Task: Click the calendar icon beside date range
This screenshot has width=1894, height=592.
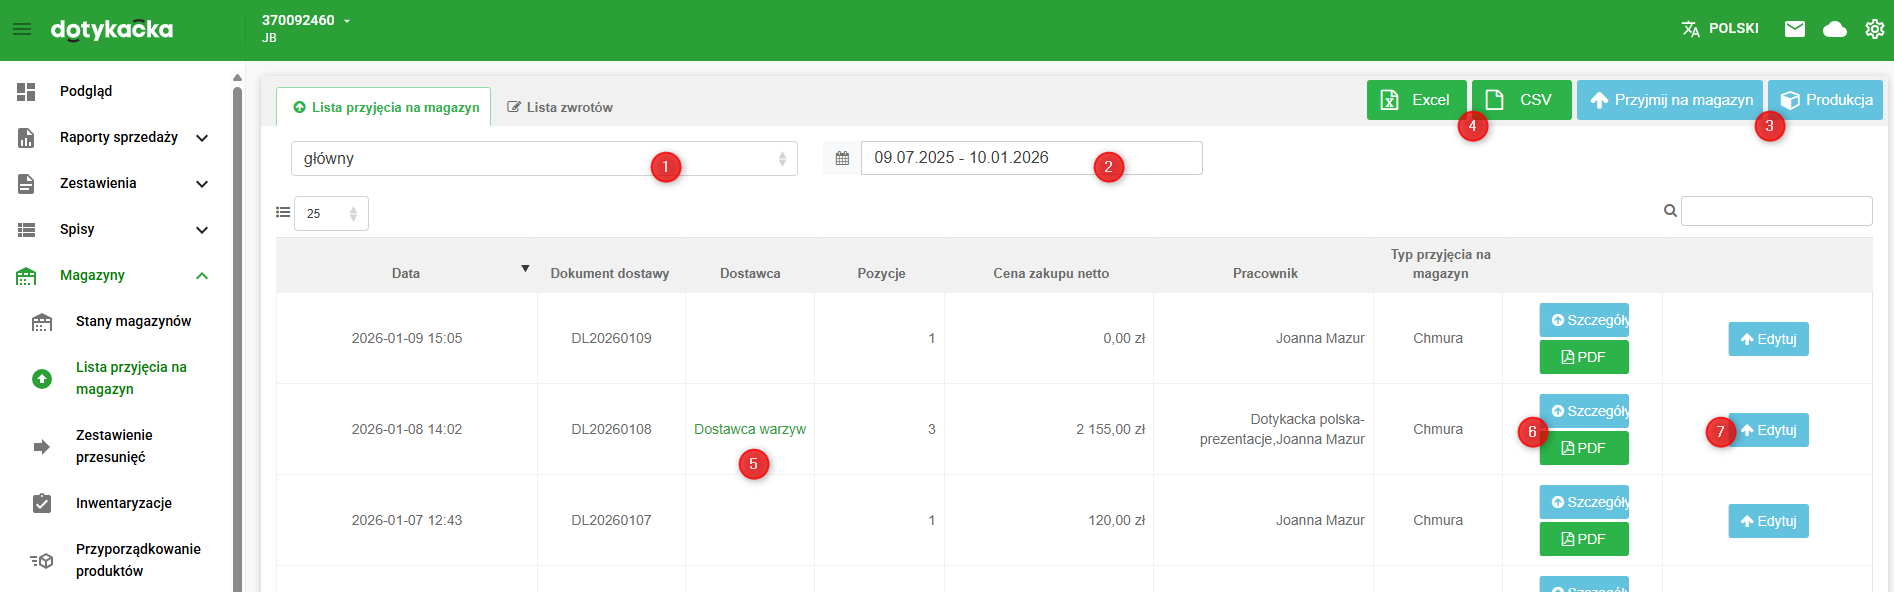Action: pos(842,158)
